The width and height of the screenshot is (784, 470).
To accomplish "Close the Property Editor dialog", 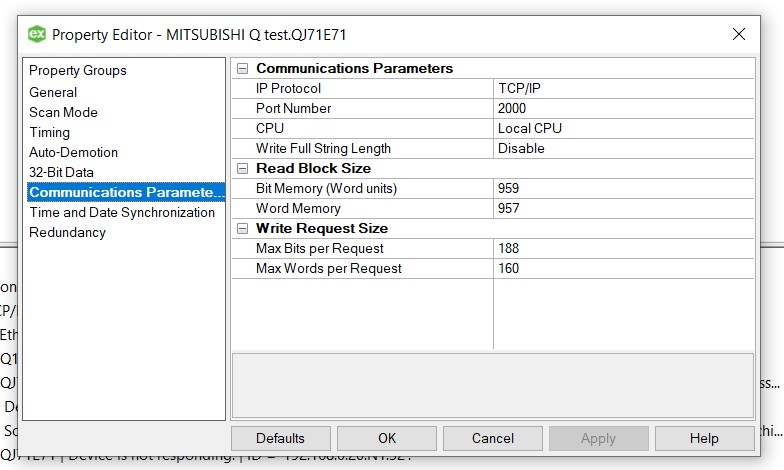I will tap(739, 34).
